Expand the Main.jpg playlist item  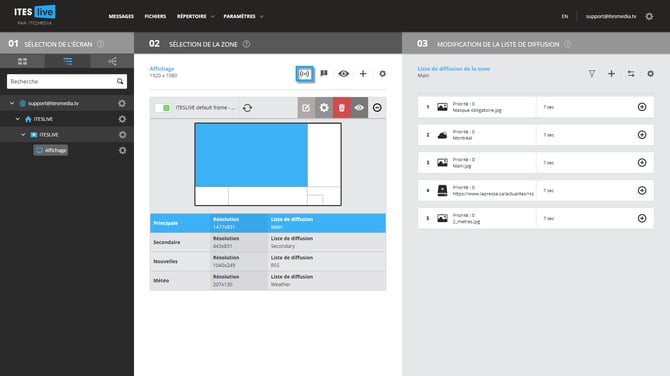(x=642, y=162)
